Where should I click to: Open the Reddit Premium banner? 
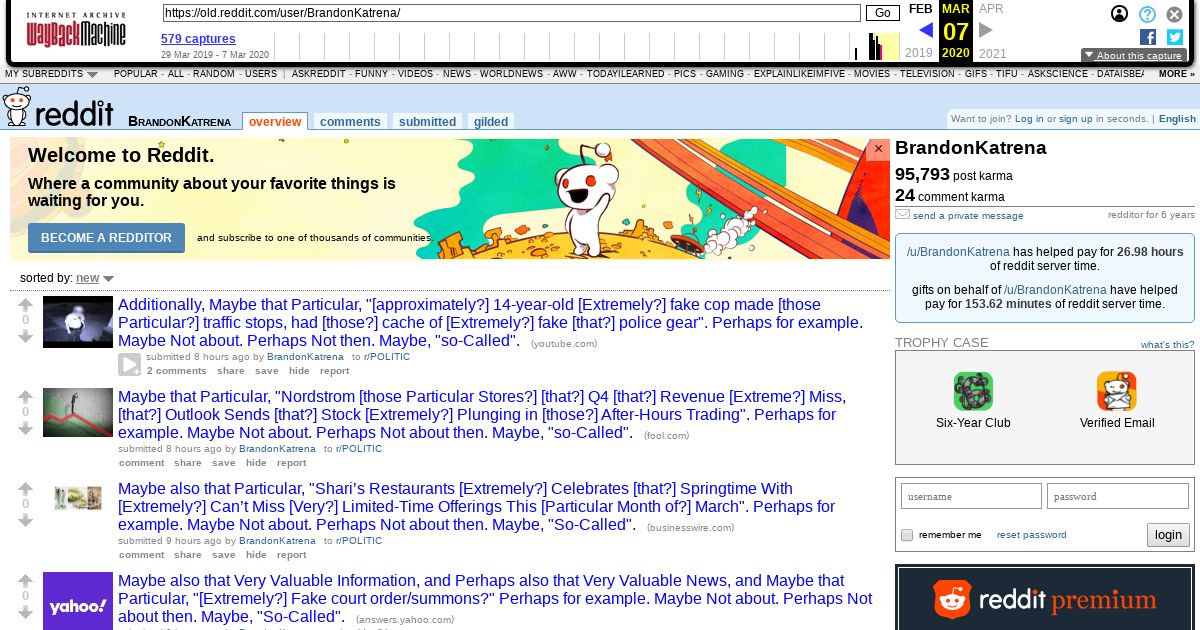(x=1045, y=598)
